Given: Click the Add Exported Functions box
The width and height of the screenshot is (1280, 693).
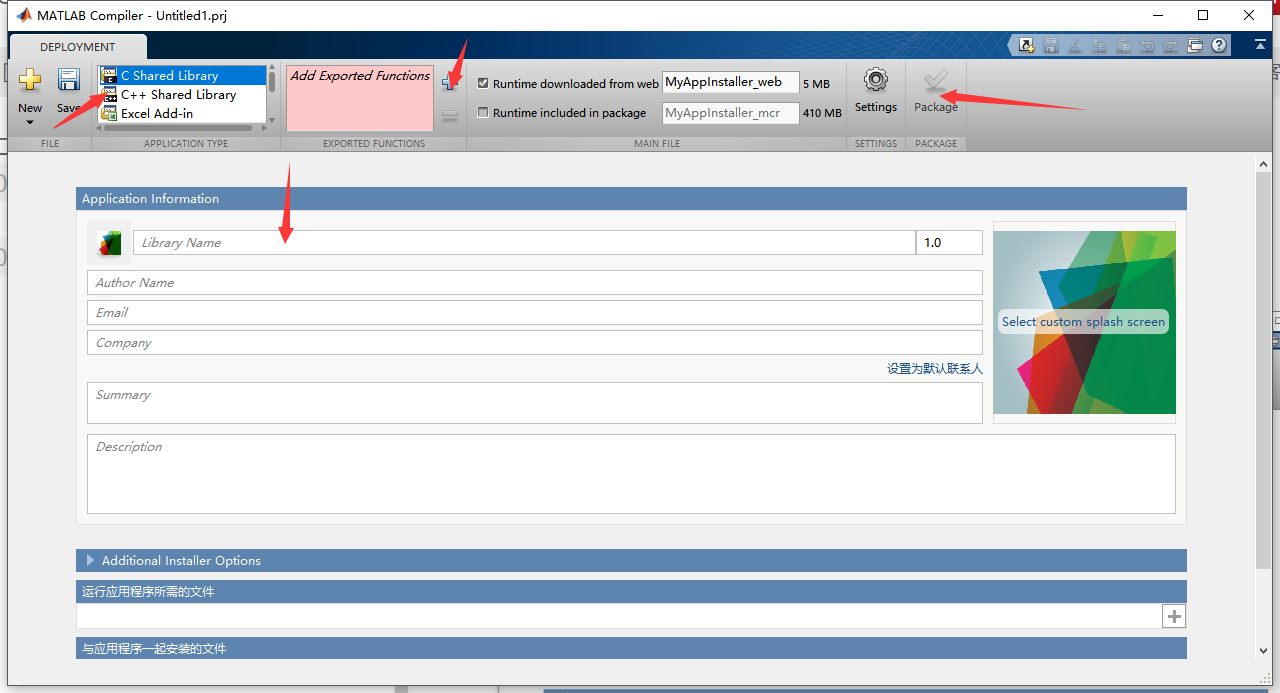Looking at the screenshot, I should coord(360,98).
